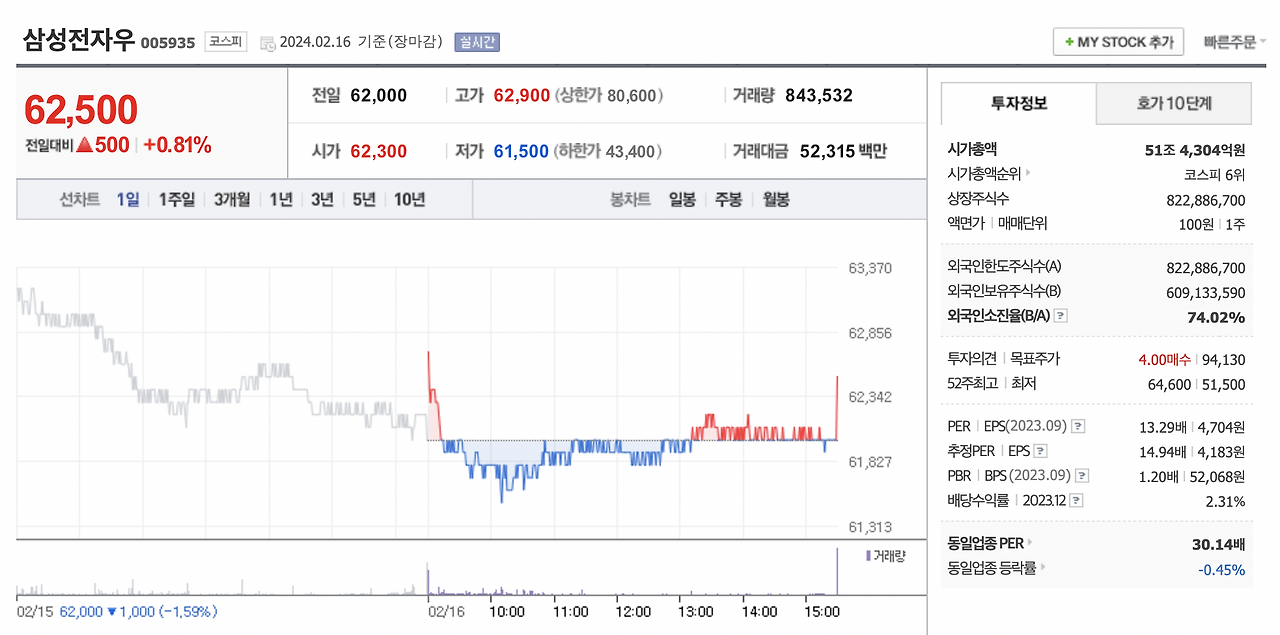Screen dimensions: 1280x635
Task: Switch to the 호가 10단계 tab
Action: pos(1173,103)
